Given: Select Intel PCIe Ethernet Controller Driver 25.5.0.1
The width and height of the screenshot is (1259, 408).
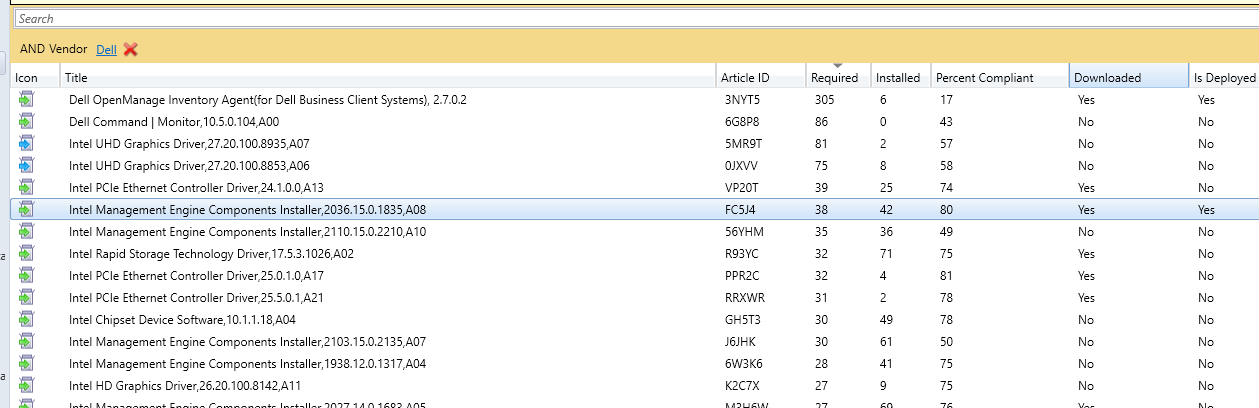Looking at the screenshot, I should pos(196,298).
